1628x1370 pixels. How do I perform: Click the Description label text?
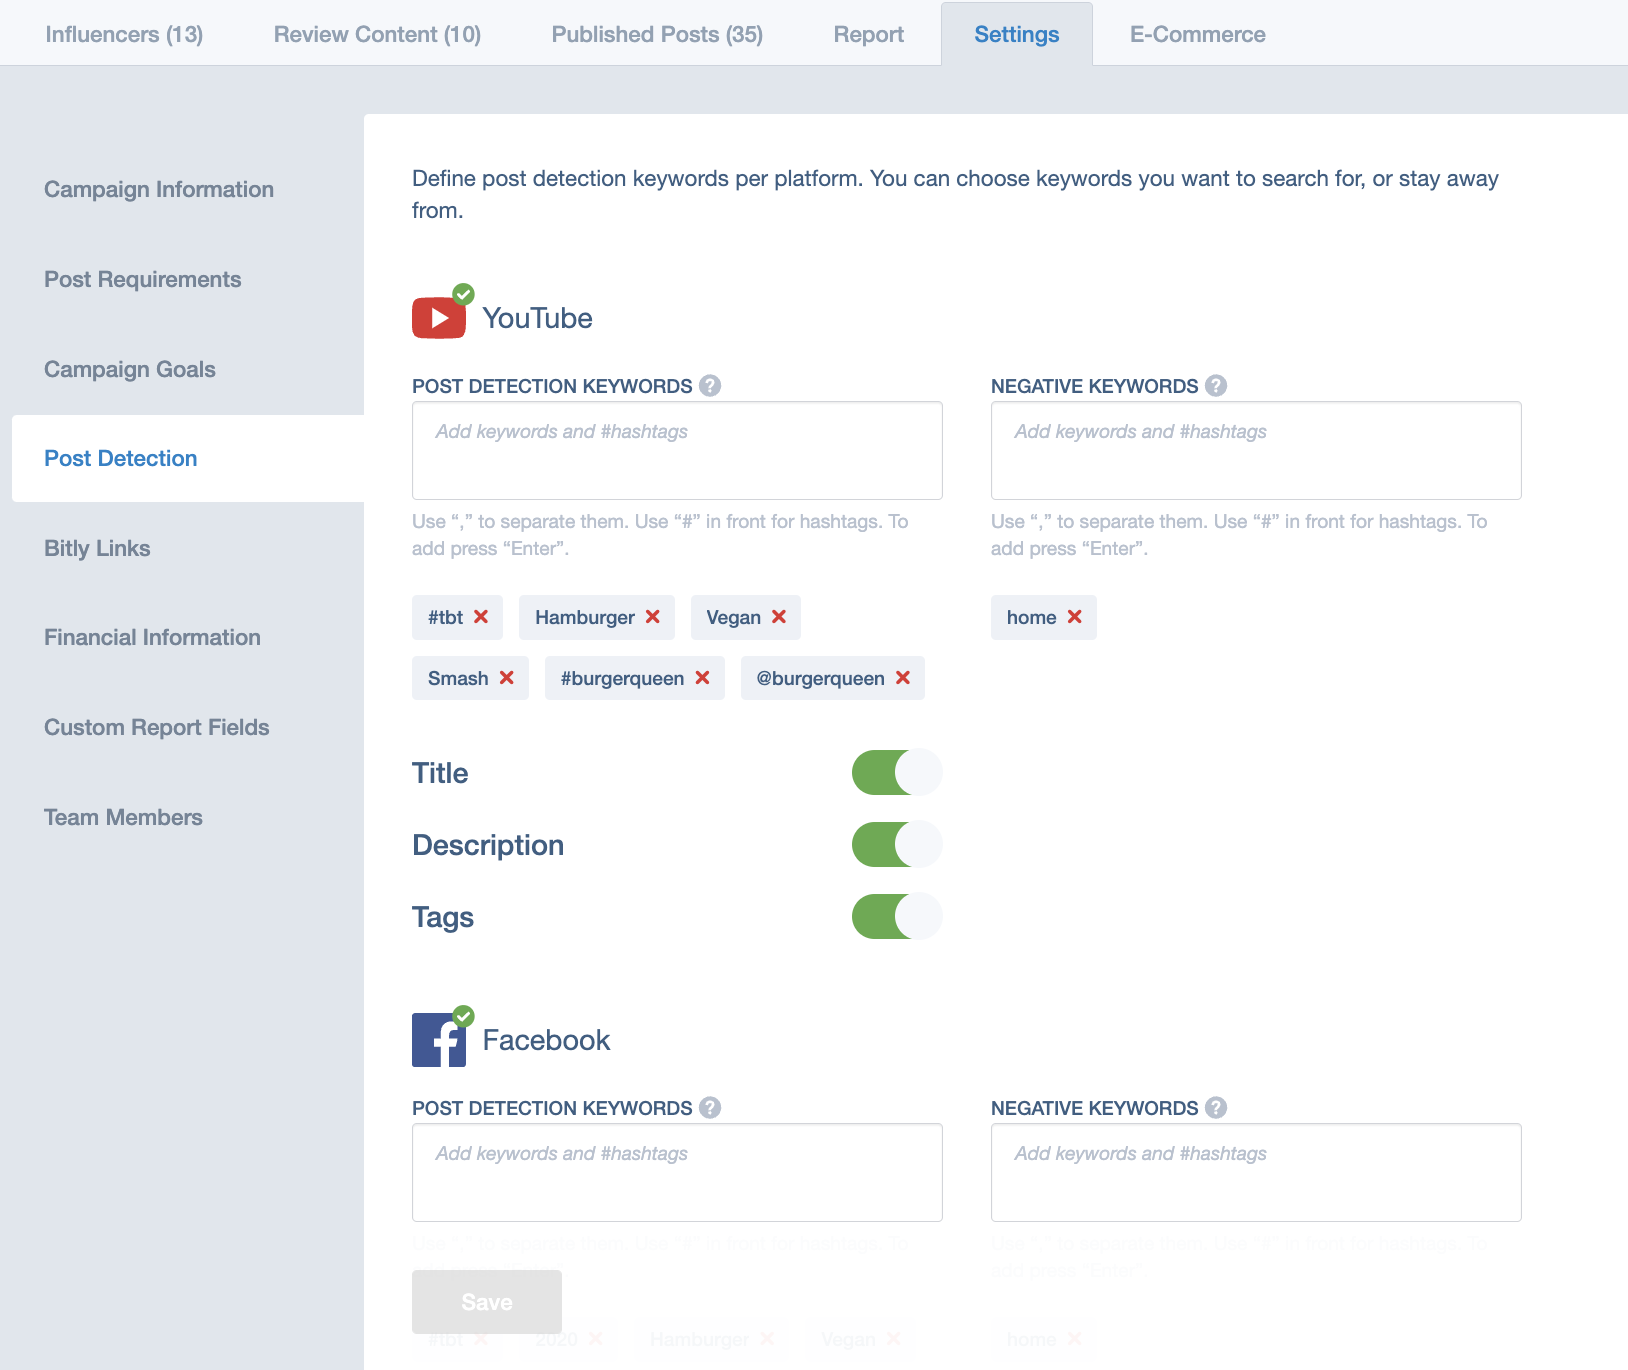(488, 845)
